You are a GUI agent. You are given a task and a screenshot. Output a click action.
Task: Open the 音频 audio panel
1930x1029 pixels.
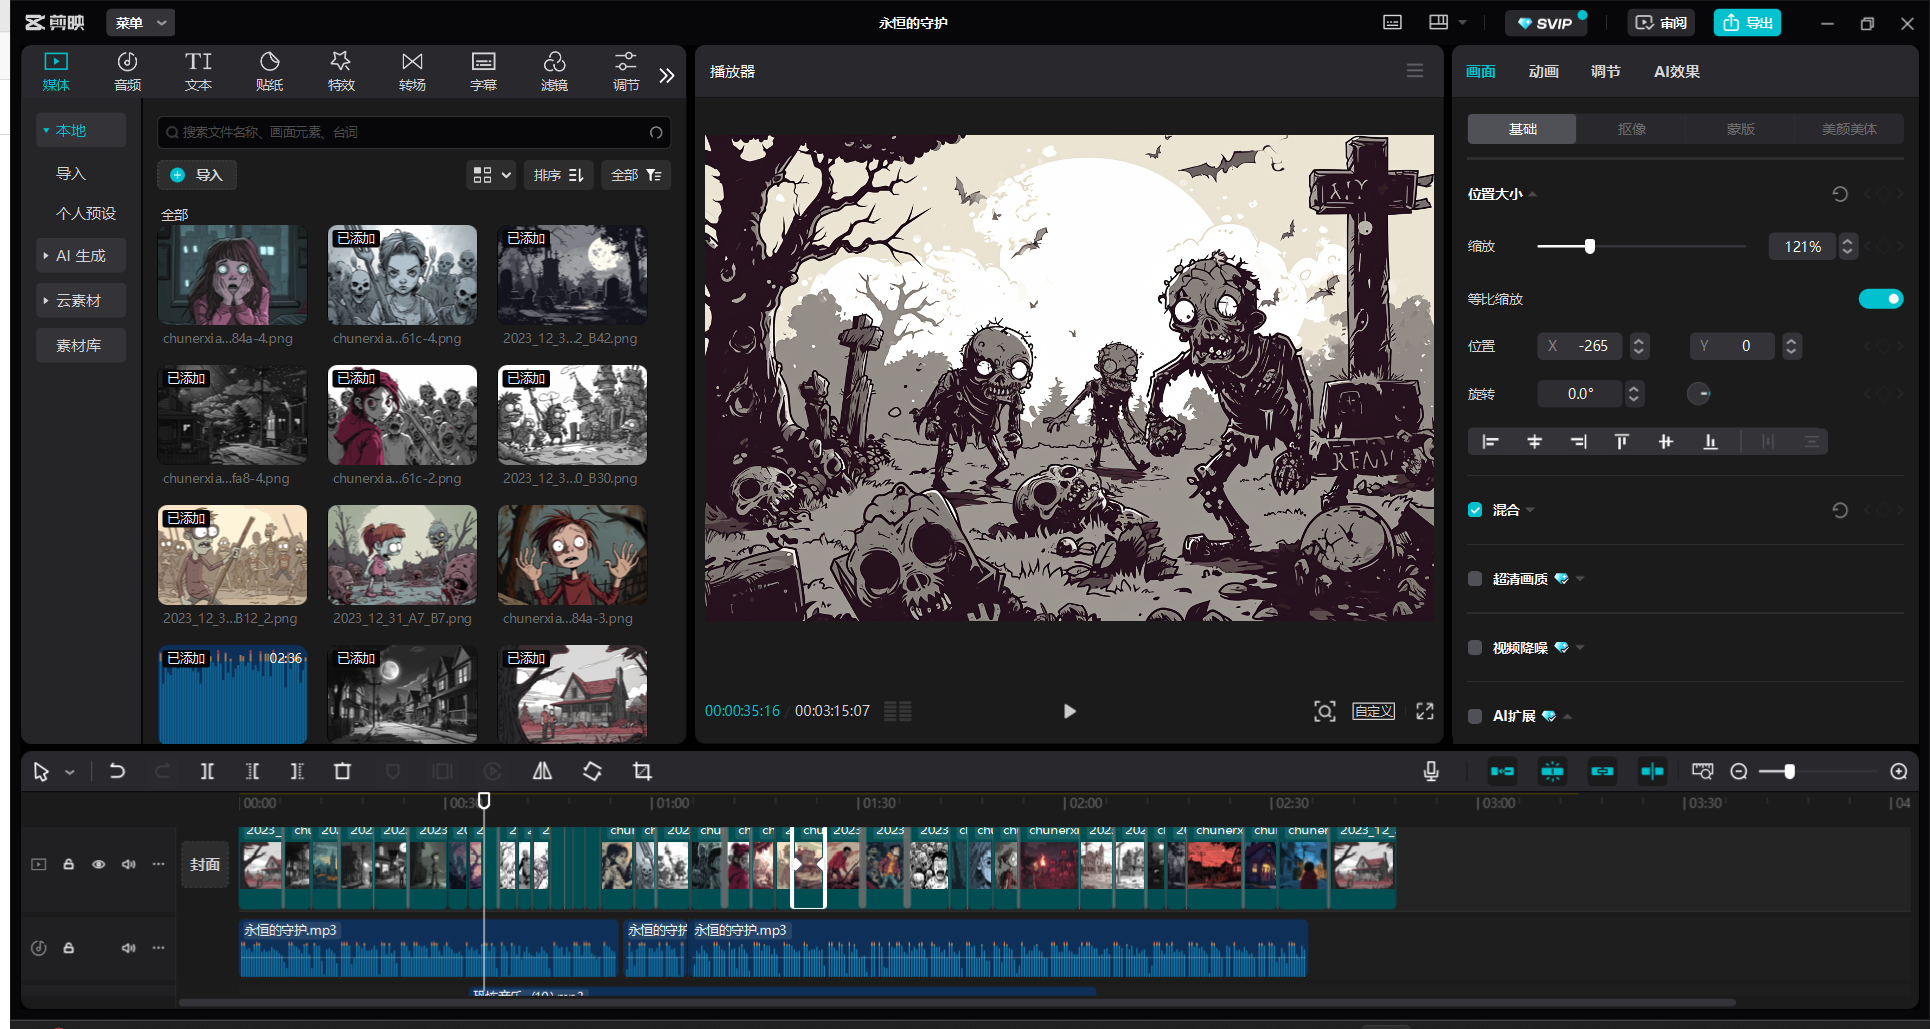pyautogui.click(x=127, y=71)
